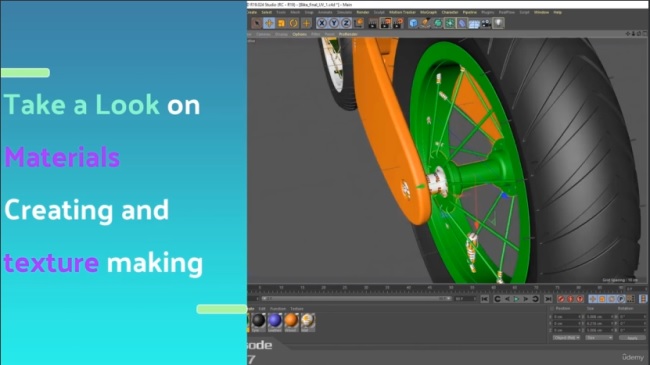
Task: Jump to end of the timeline
Action: coord(548,299)
